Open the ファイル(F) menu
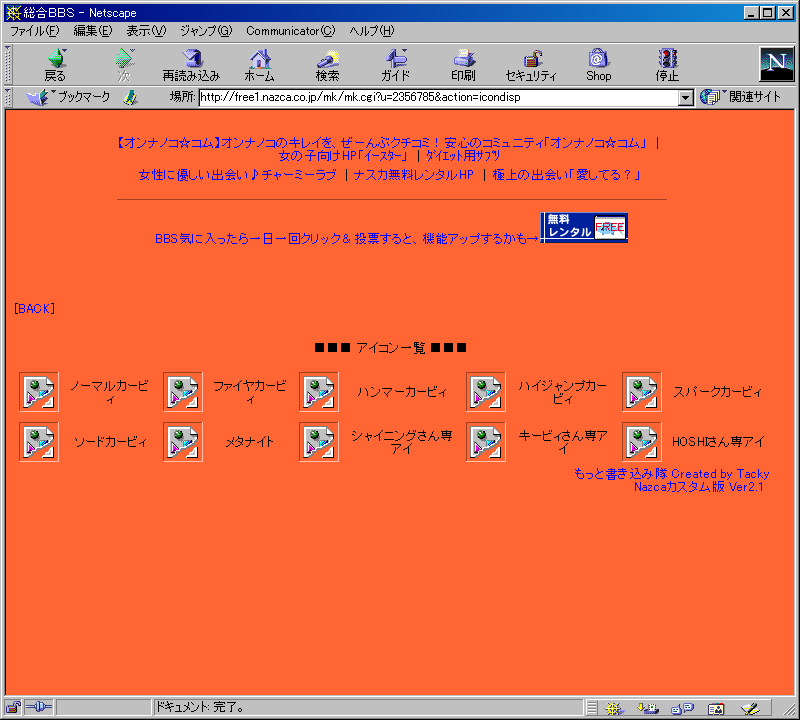 click(x=35, y=31)
